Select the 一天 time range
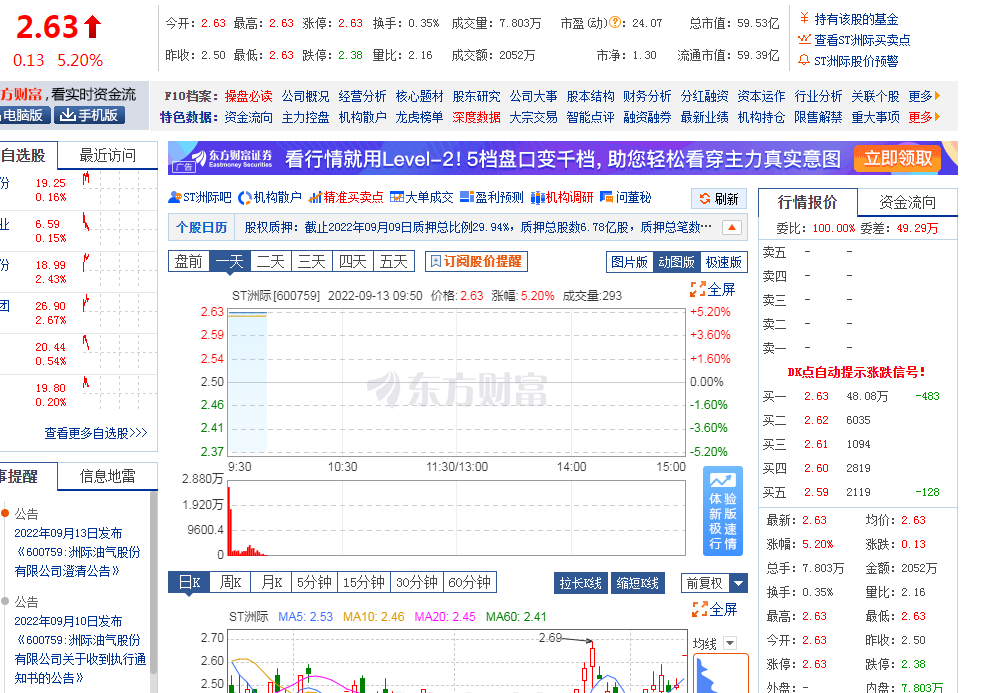Viewport: 992px width, 693px height. pyautogui.click(x=230, y=261)
